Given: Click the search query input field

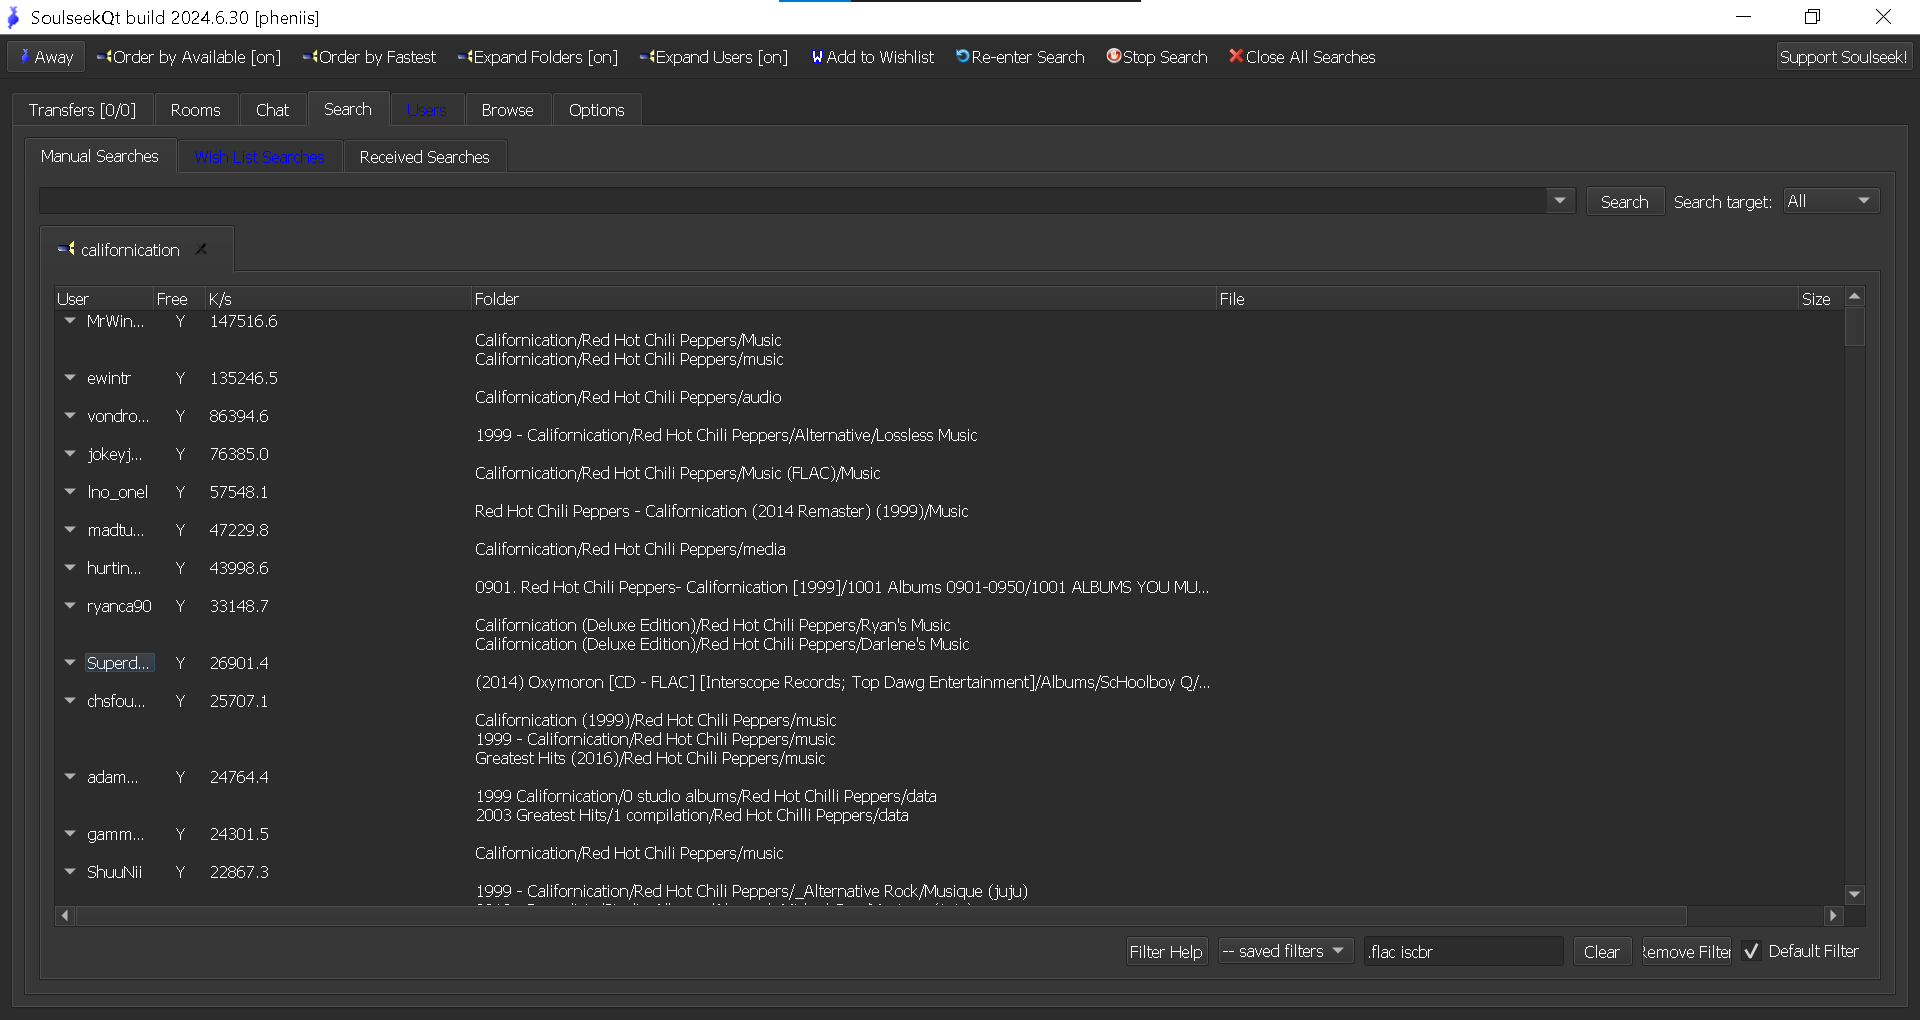Looking at the screenshot, I should [792, 202].
